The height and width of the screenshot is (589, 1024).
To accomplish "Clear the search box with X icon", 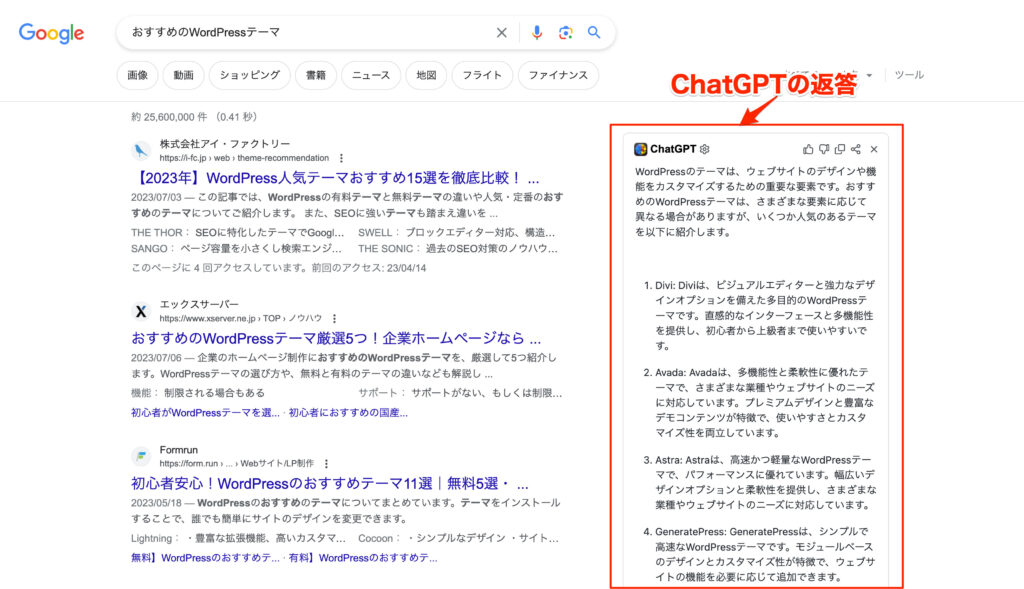I will (502, 33).
